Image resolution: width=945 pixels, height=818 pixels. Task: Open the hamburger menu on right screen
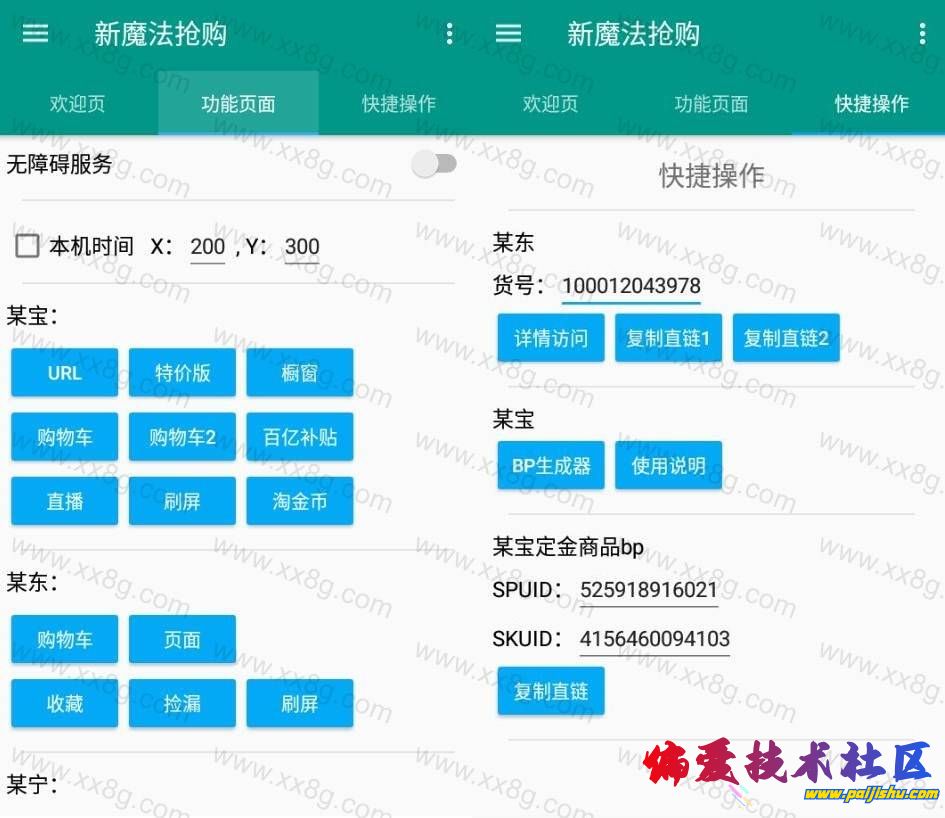point(508,34)
